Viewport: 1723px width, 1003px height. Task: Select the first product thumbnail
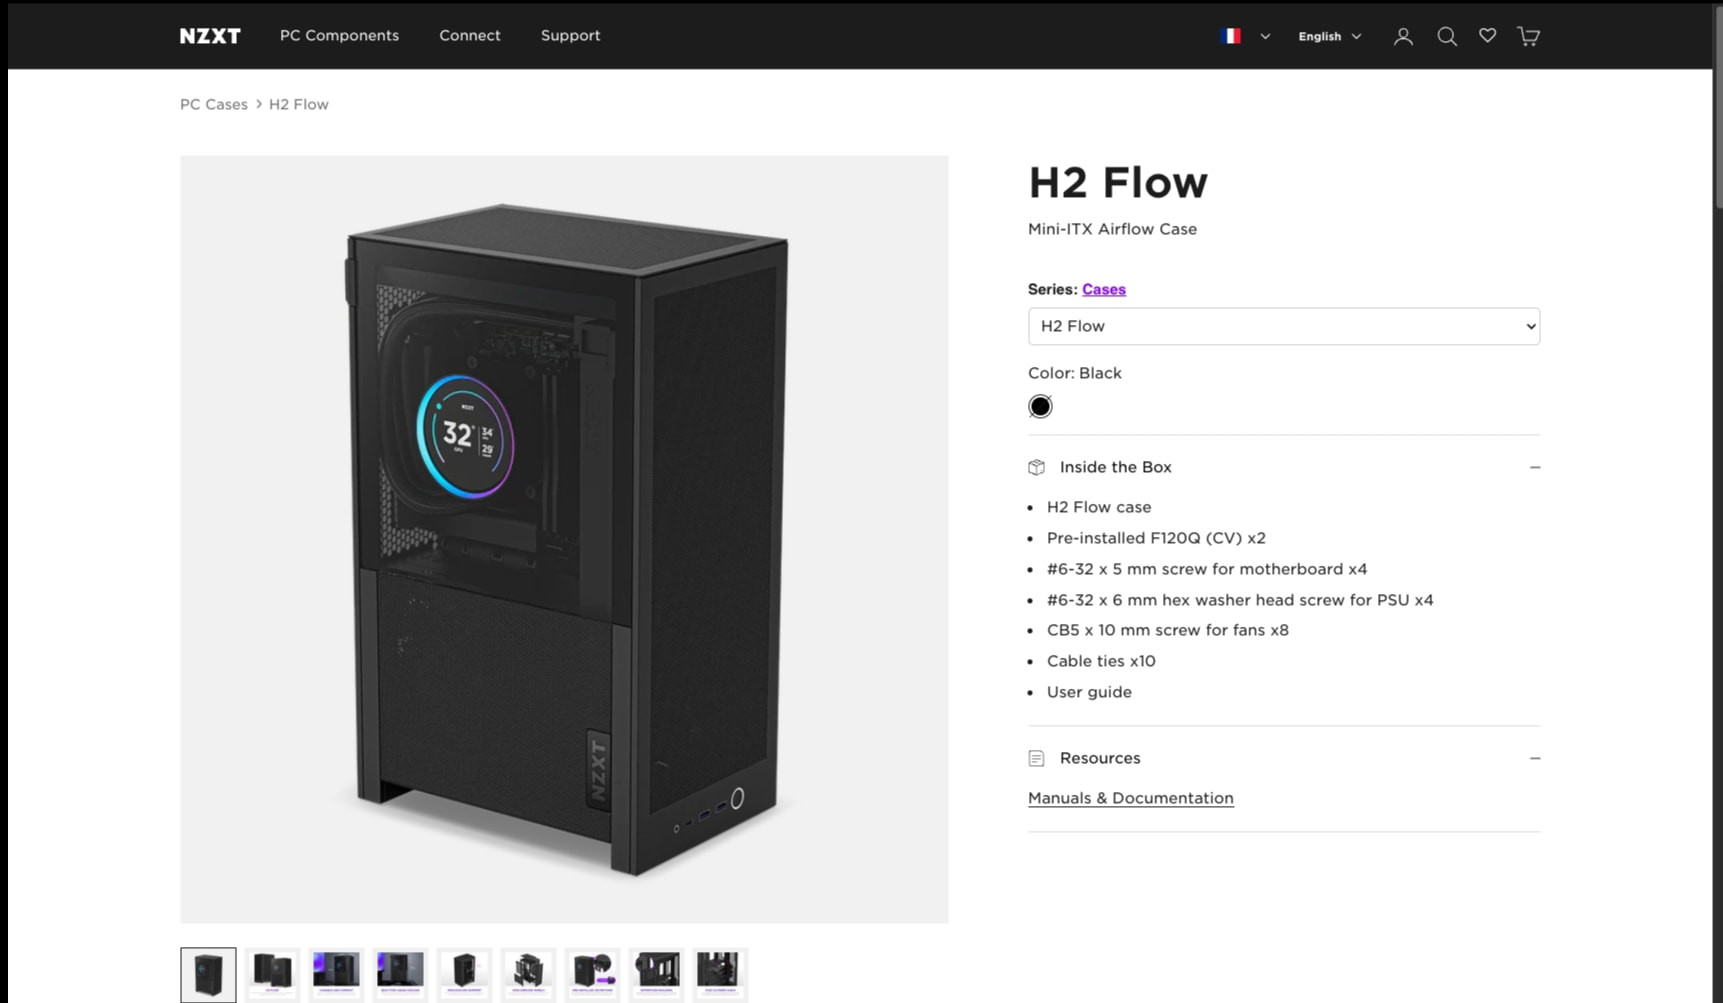208,975
